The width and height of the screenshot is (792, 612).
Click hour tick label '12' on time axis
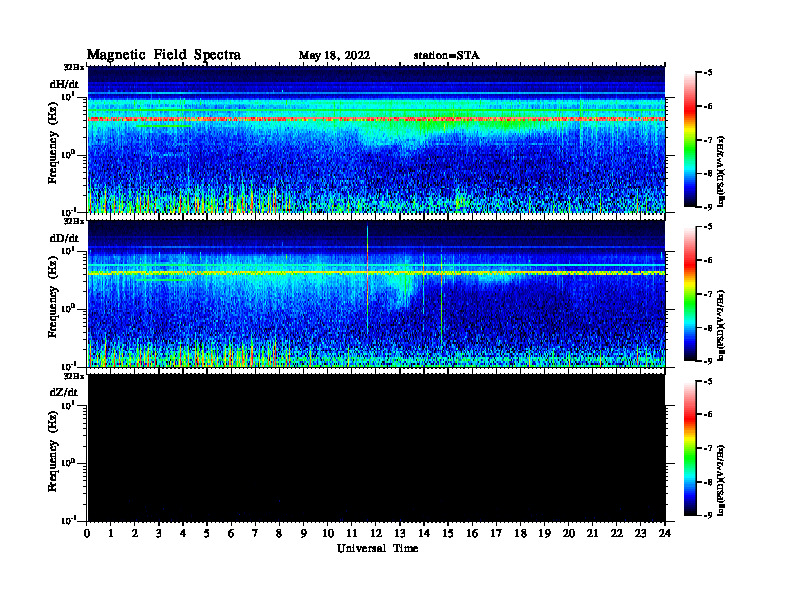click(x=376, y=534)
